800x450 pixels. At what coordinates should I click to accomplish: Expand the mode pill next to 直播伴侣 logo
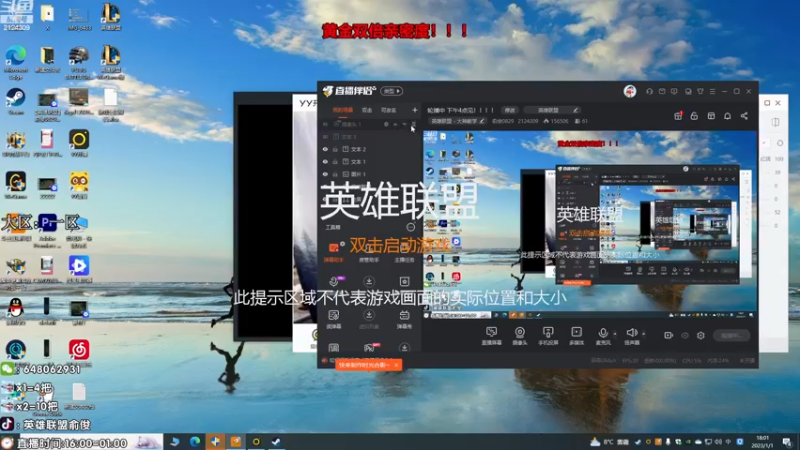tap(392, 91)
